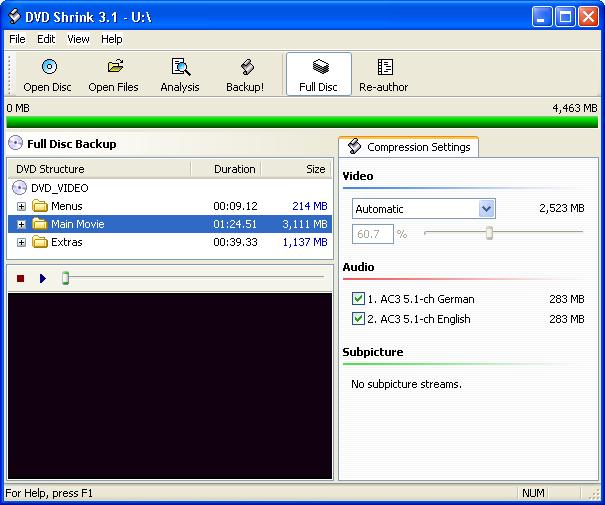This screenshot has width=605, height=505.
Task: Click the DVD Structure column header
Action: (100, 169)
